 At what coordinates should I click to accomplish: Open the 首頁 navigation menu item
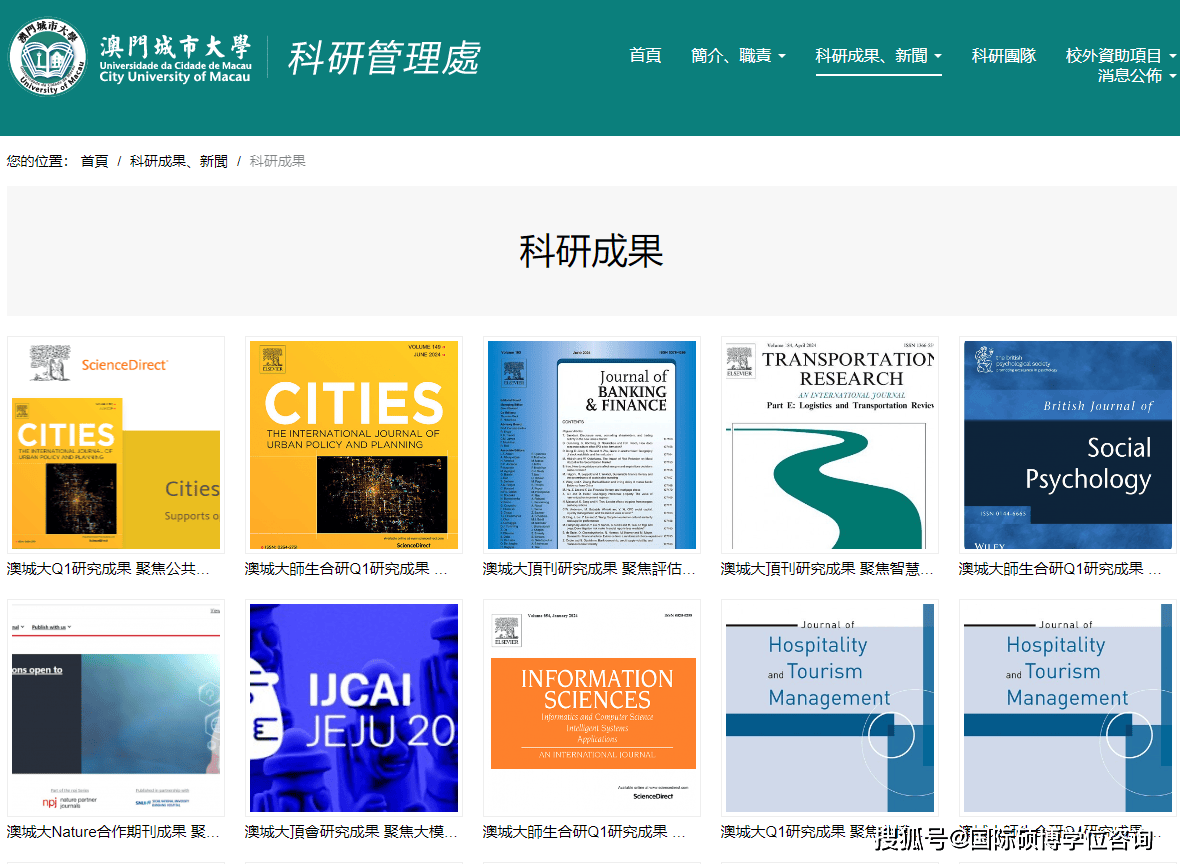click(x=645, y=56)
